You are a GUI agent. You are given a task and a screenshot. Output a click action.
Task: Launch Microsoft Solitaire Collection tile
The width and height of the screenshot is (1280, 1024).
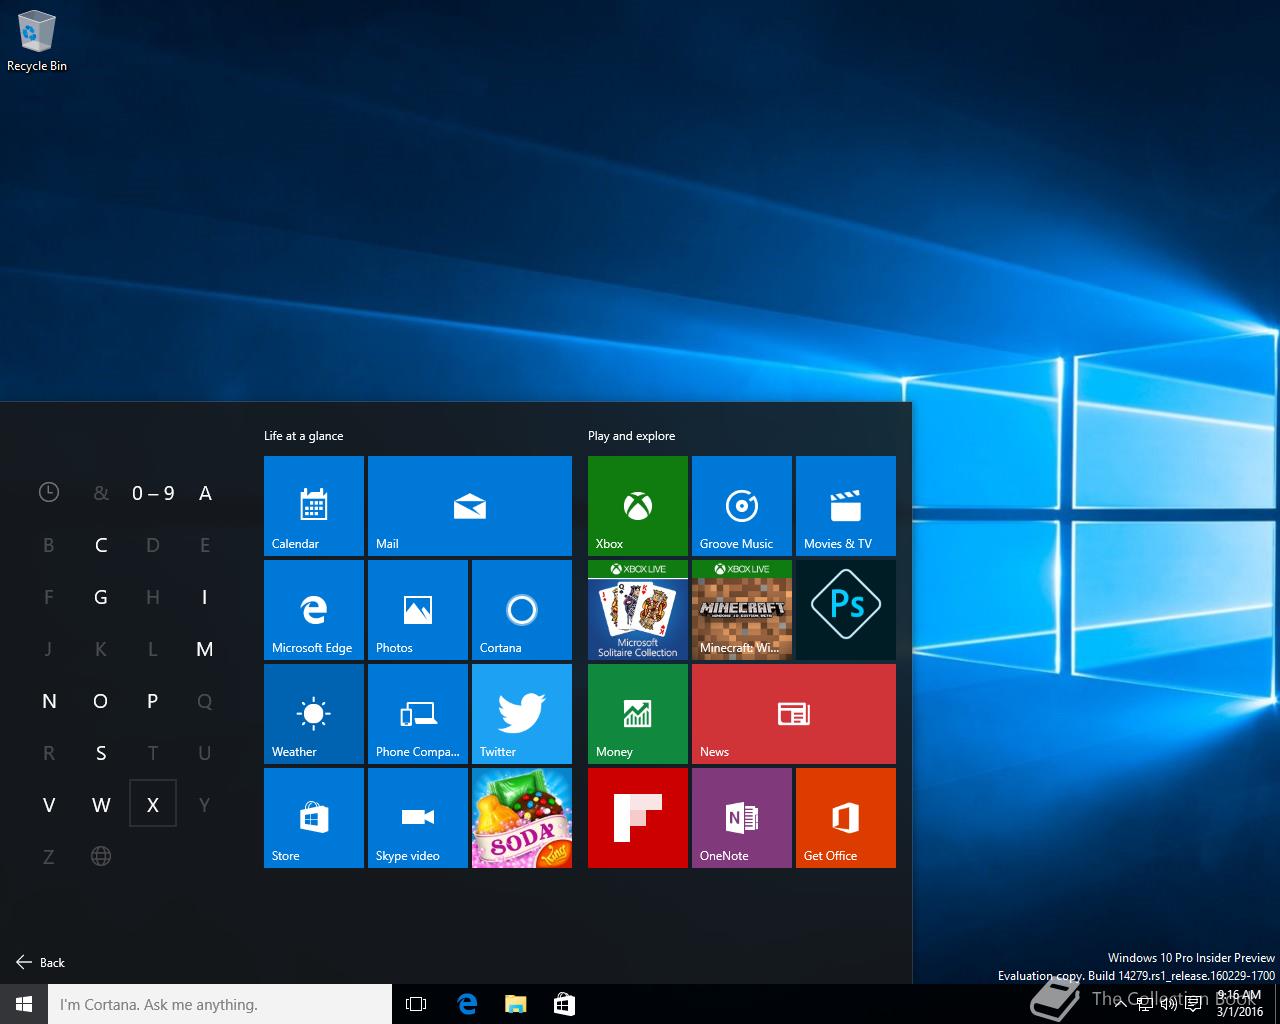pos(638,610)
